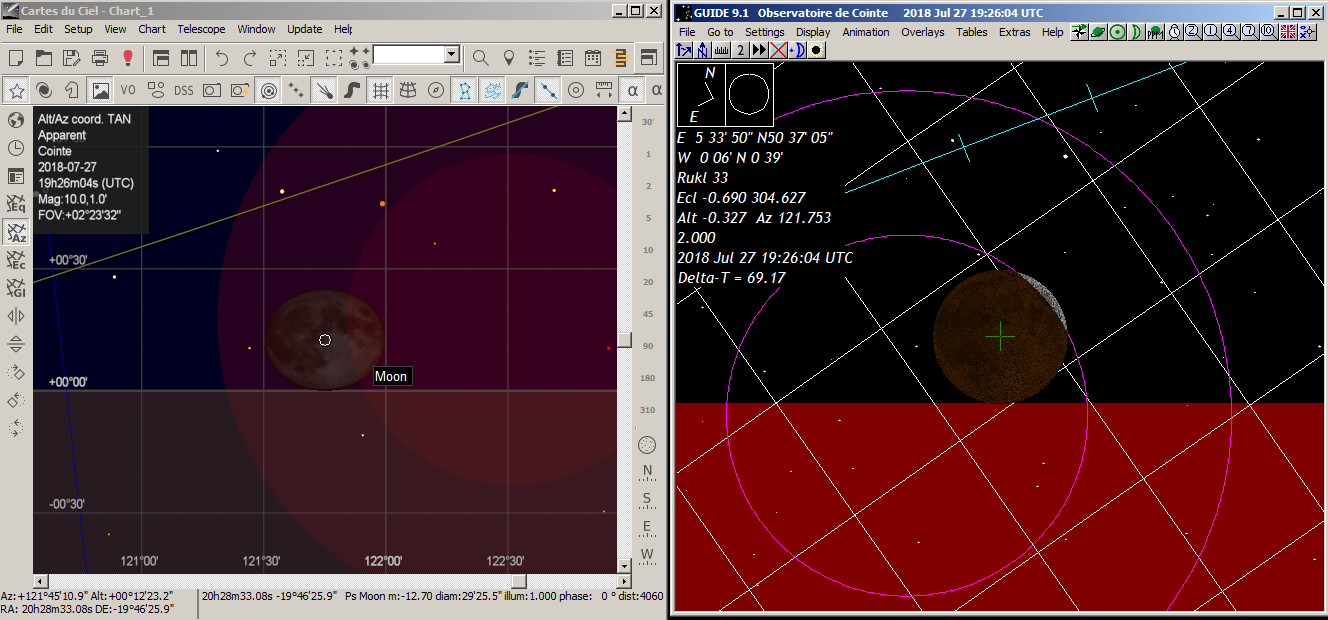Open Extras menu in GUIDE 9.1
This screenshot has height=620, width=1328.
(1014, 32)
